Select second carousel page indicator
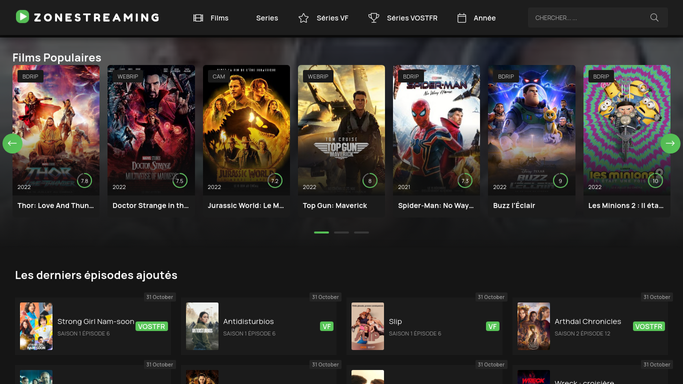 (342, 232)
